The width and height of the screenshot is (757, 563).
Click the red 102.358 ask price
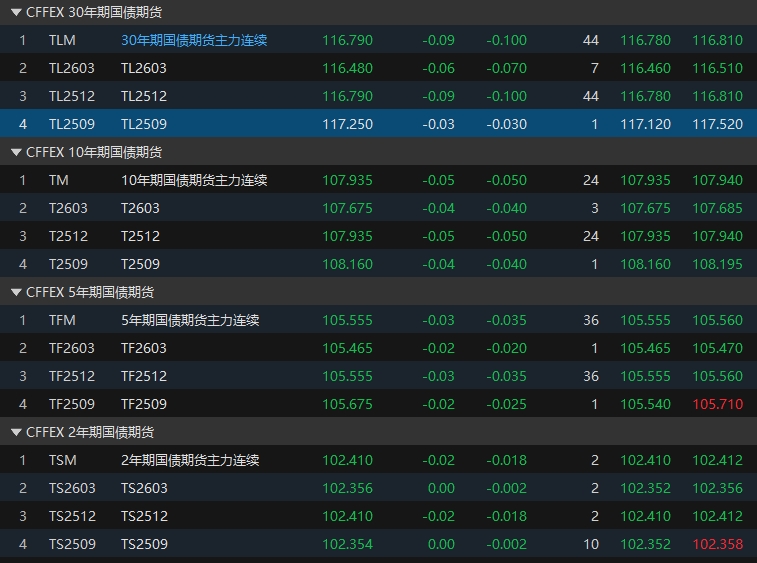coord(717,544)
